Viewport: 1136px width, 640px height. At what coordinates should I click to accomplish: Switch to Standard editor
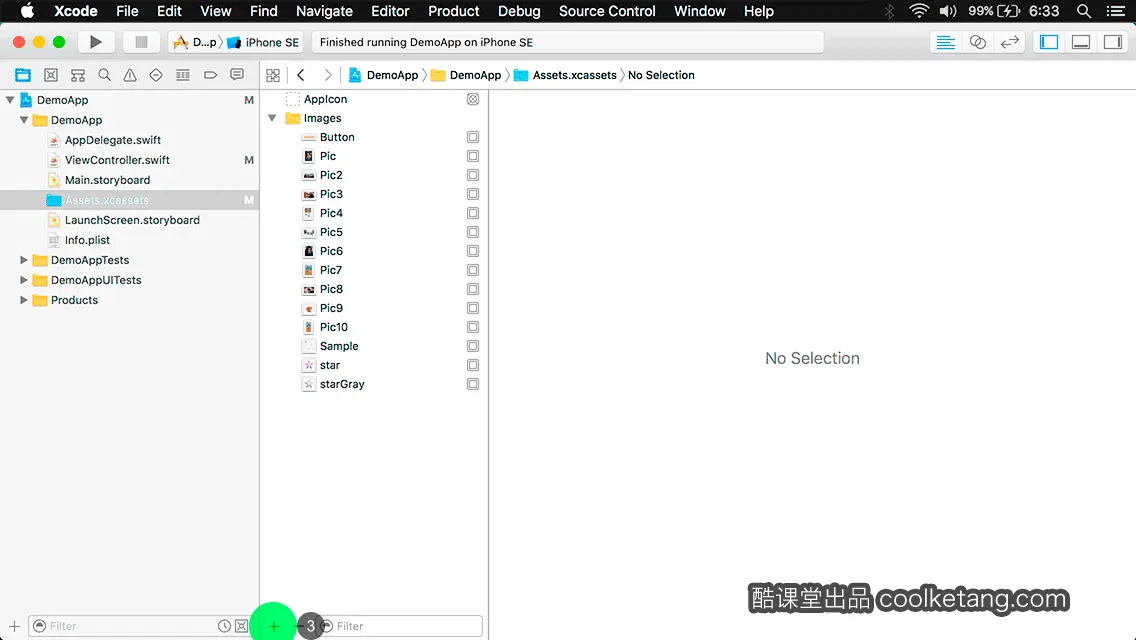(x=945, y=42)
